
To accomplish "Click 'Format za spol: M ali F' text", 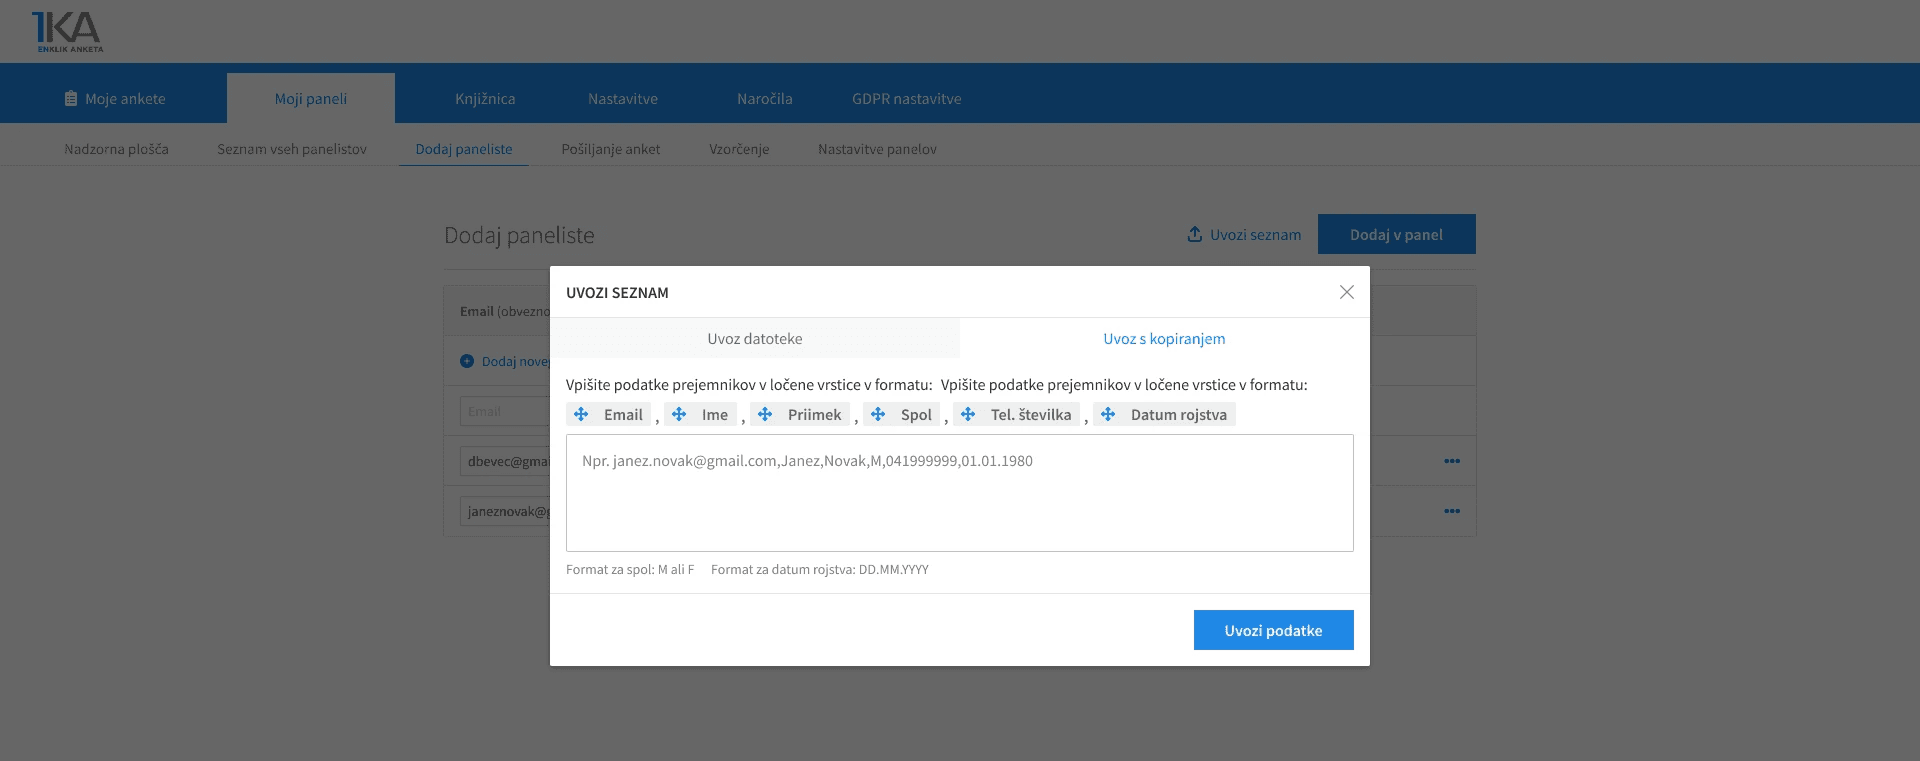I will coord(630,569).
